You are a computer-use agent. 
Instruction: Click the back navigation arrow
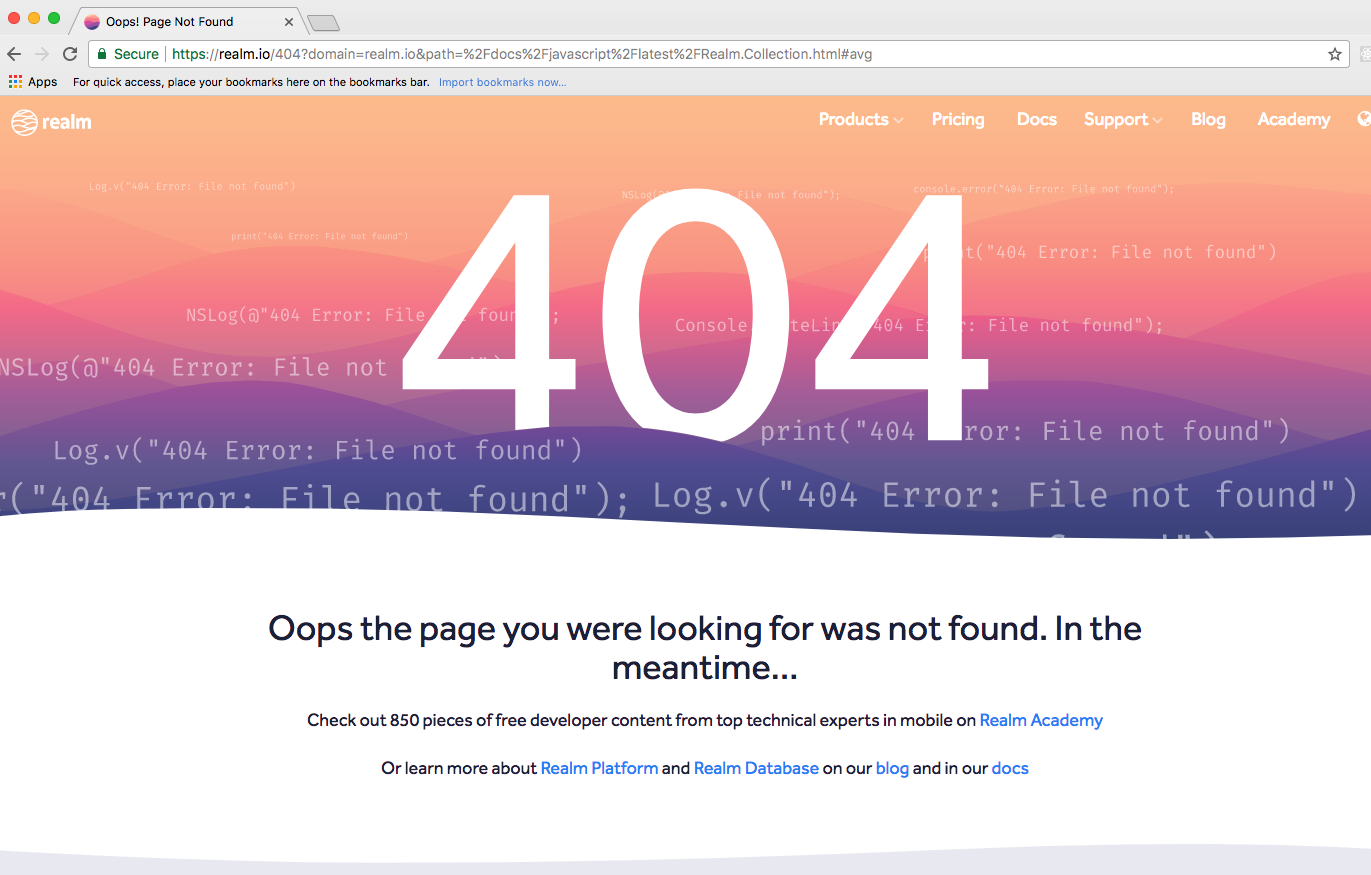click(x=15, y=54)
